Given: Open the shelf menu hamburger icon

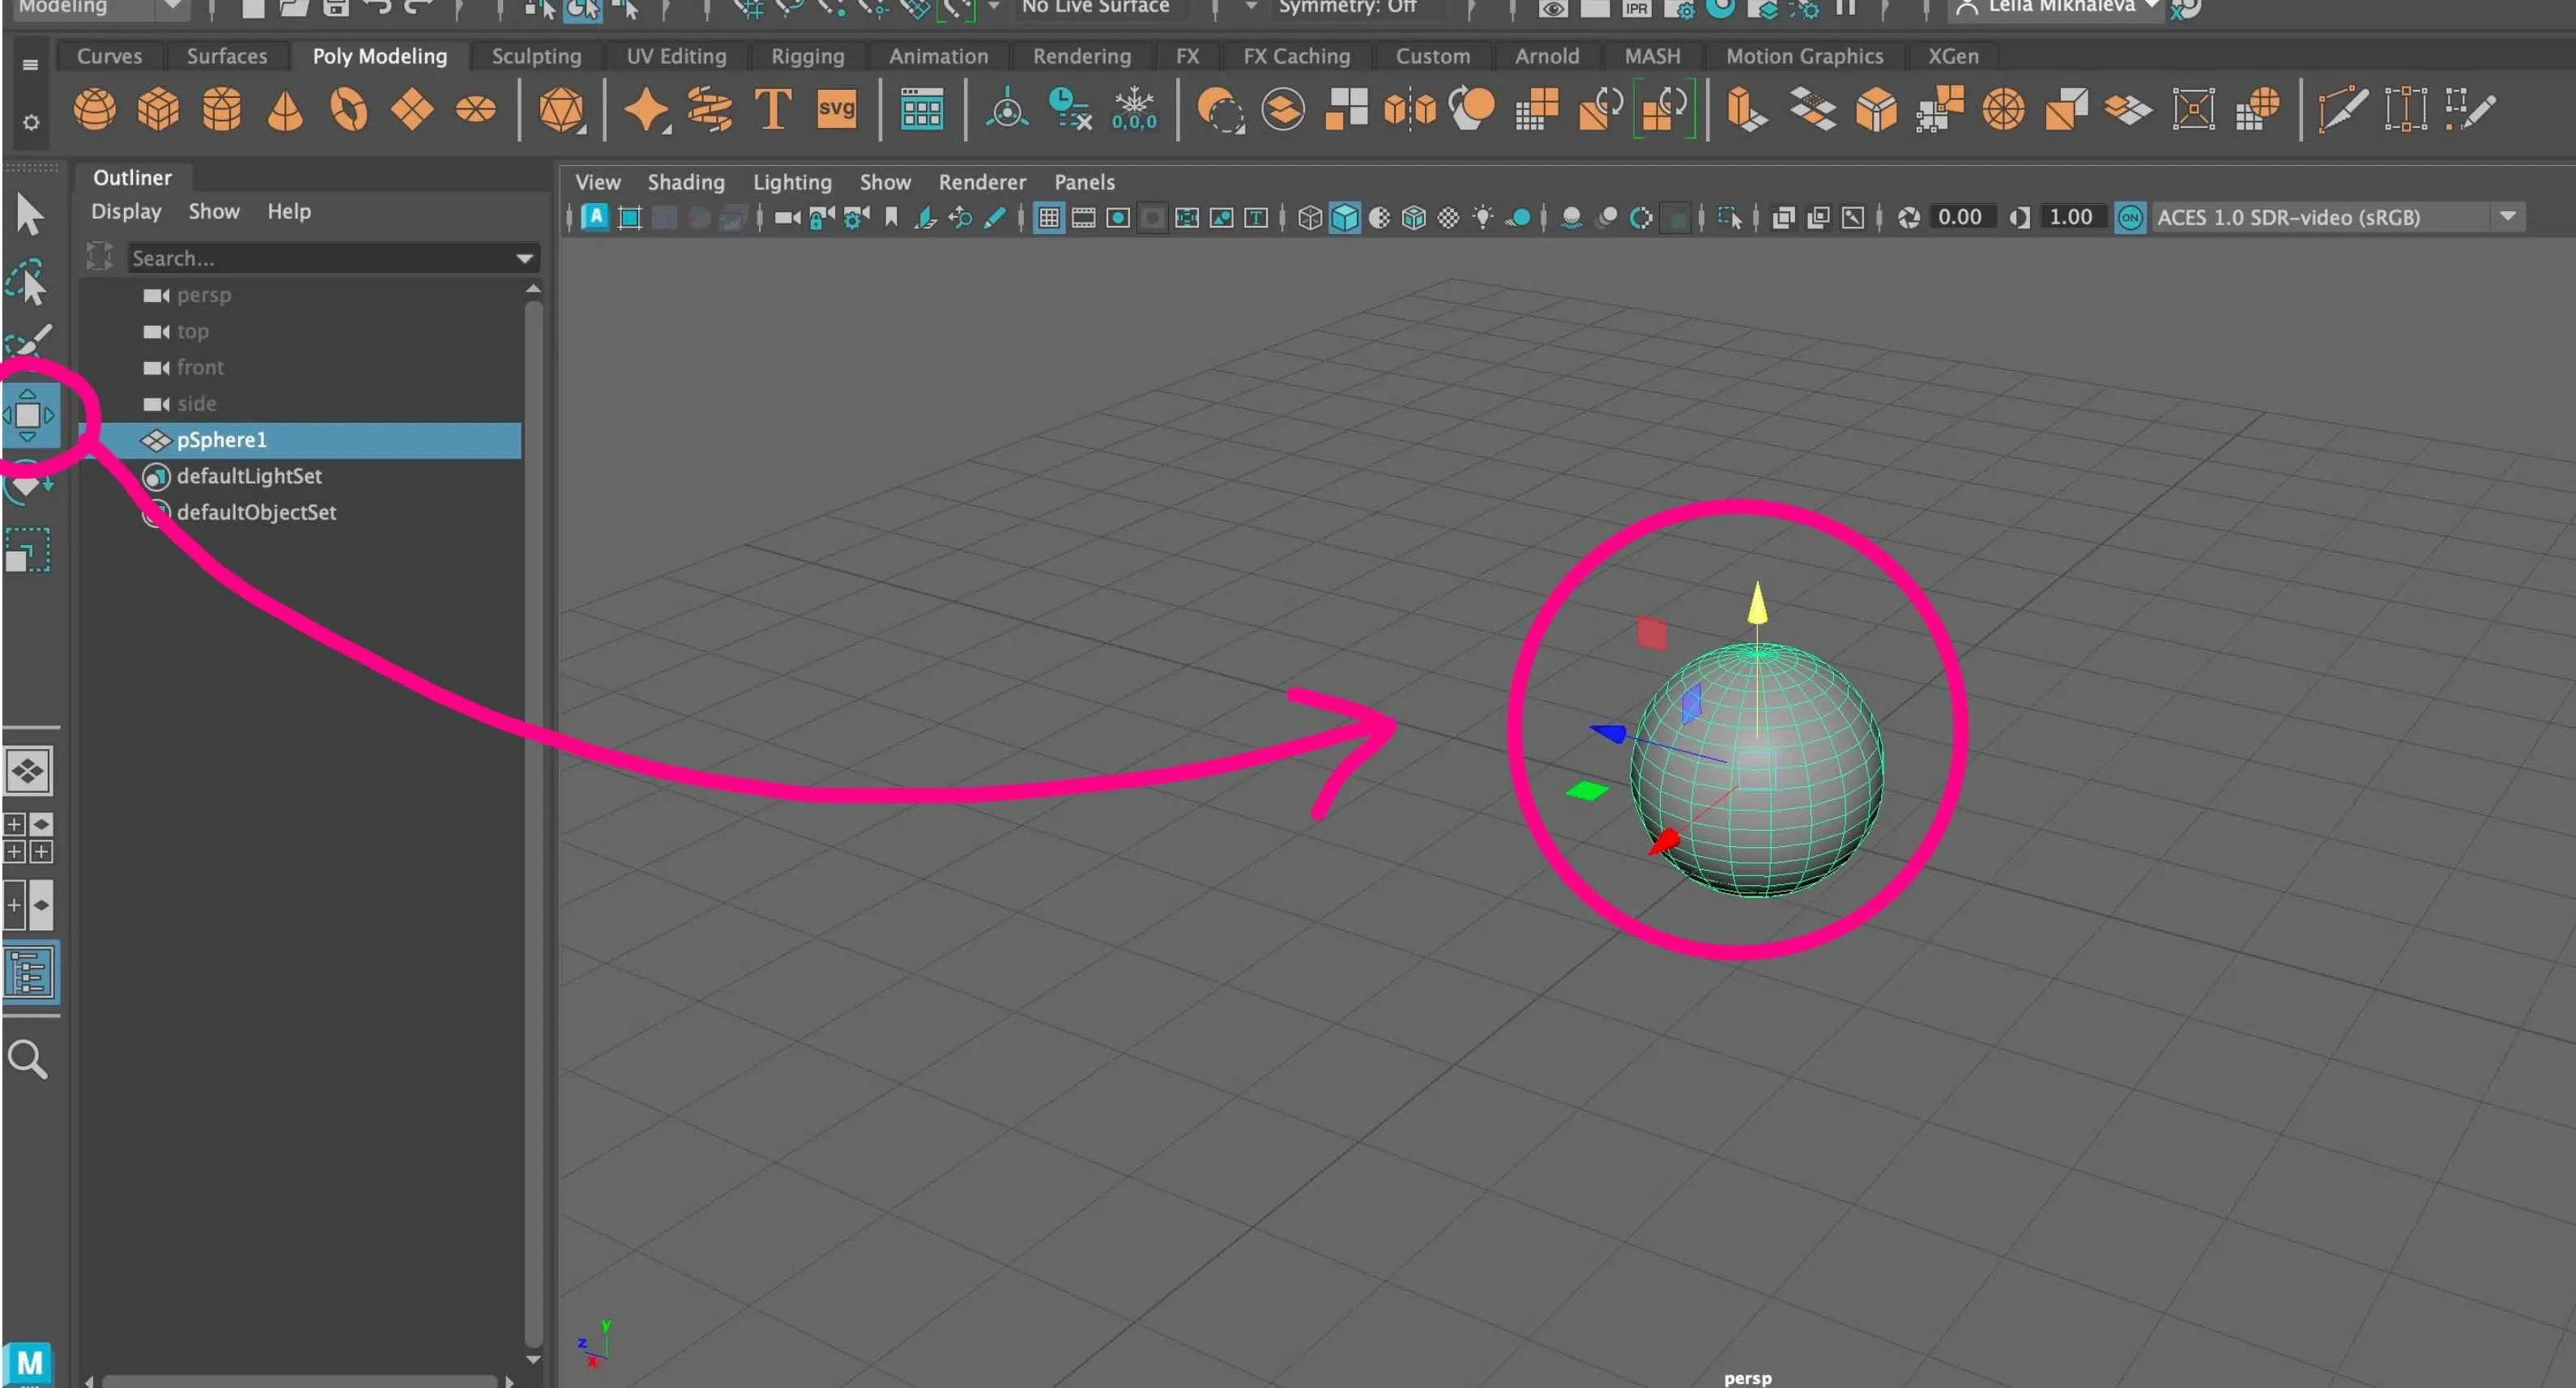Looking at the screenshot, I should (x=31, y=65).
